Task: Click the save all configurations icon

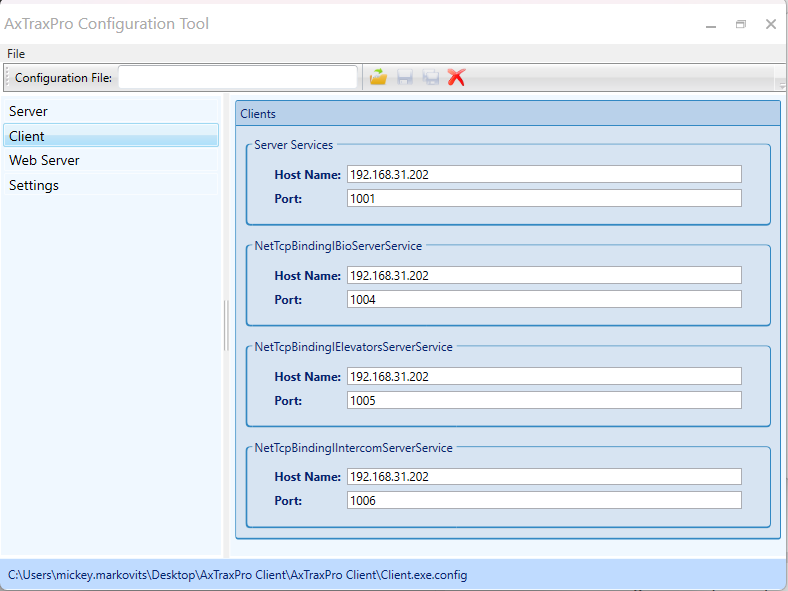Action: pyautogui.click(x=431, y=77)
